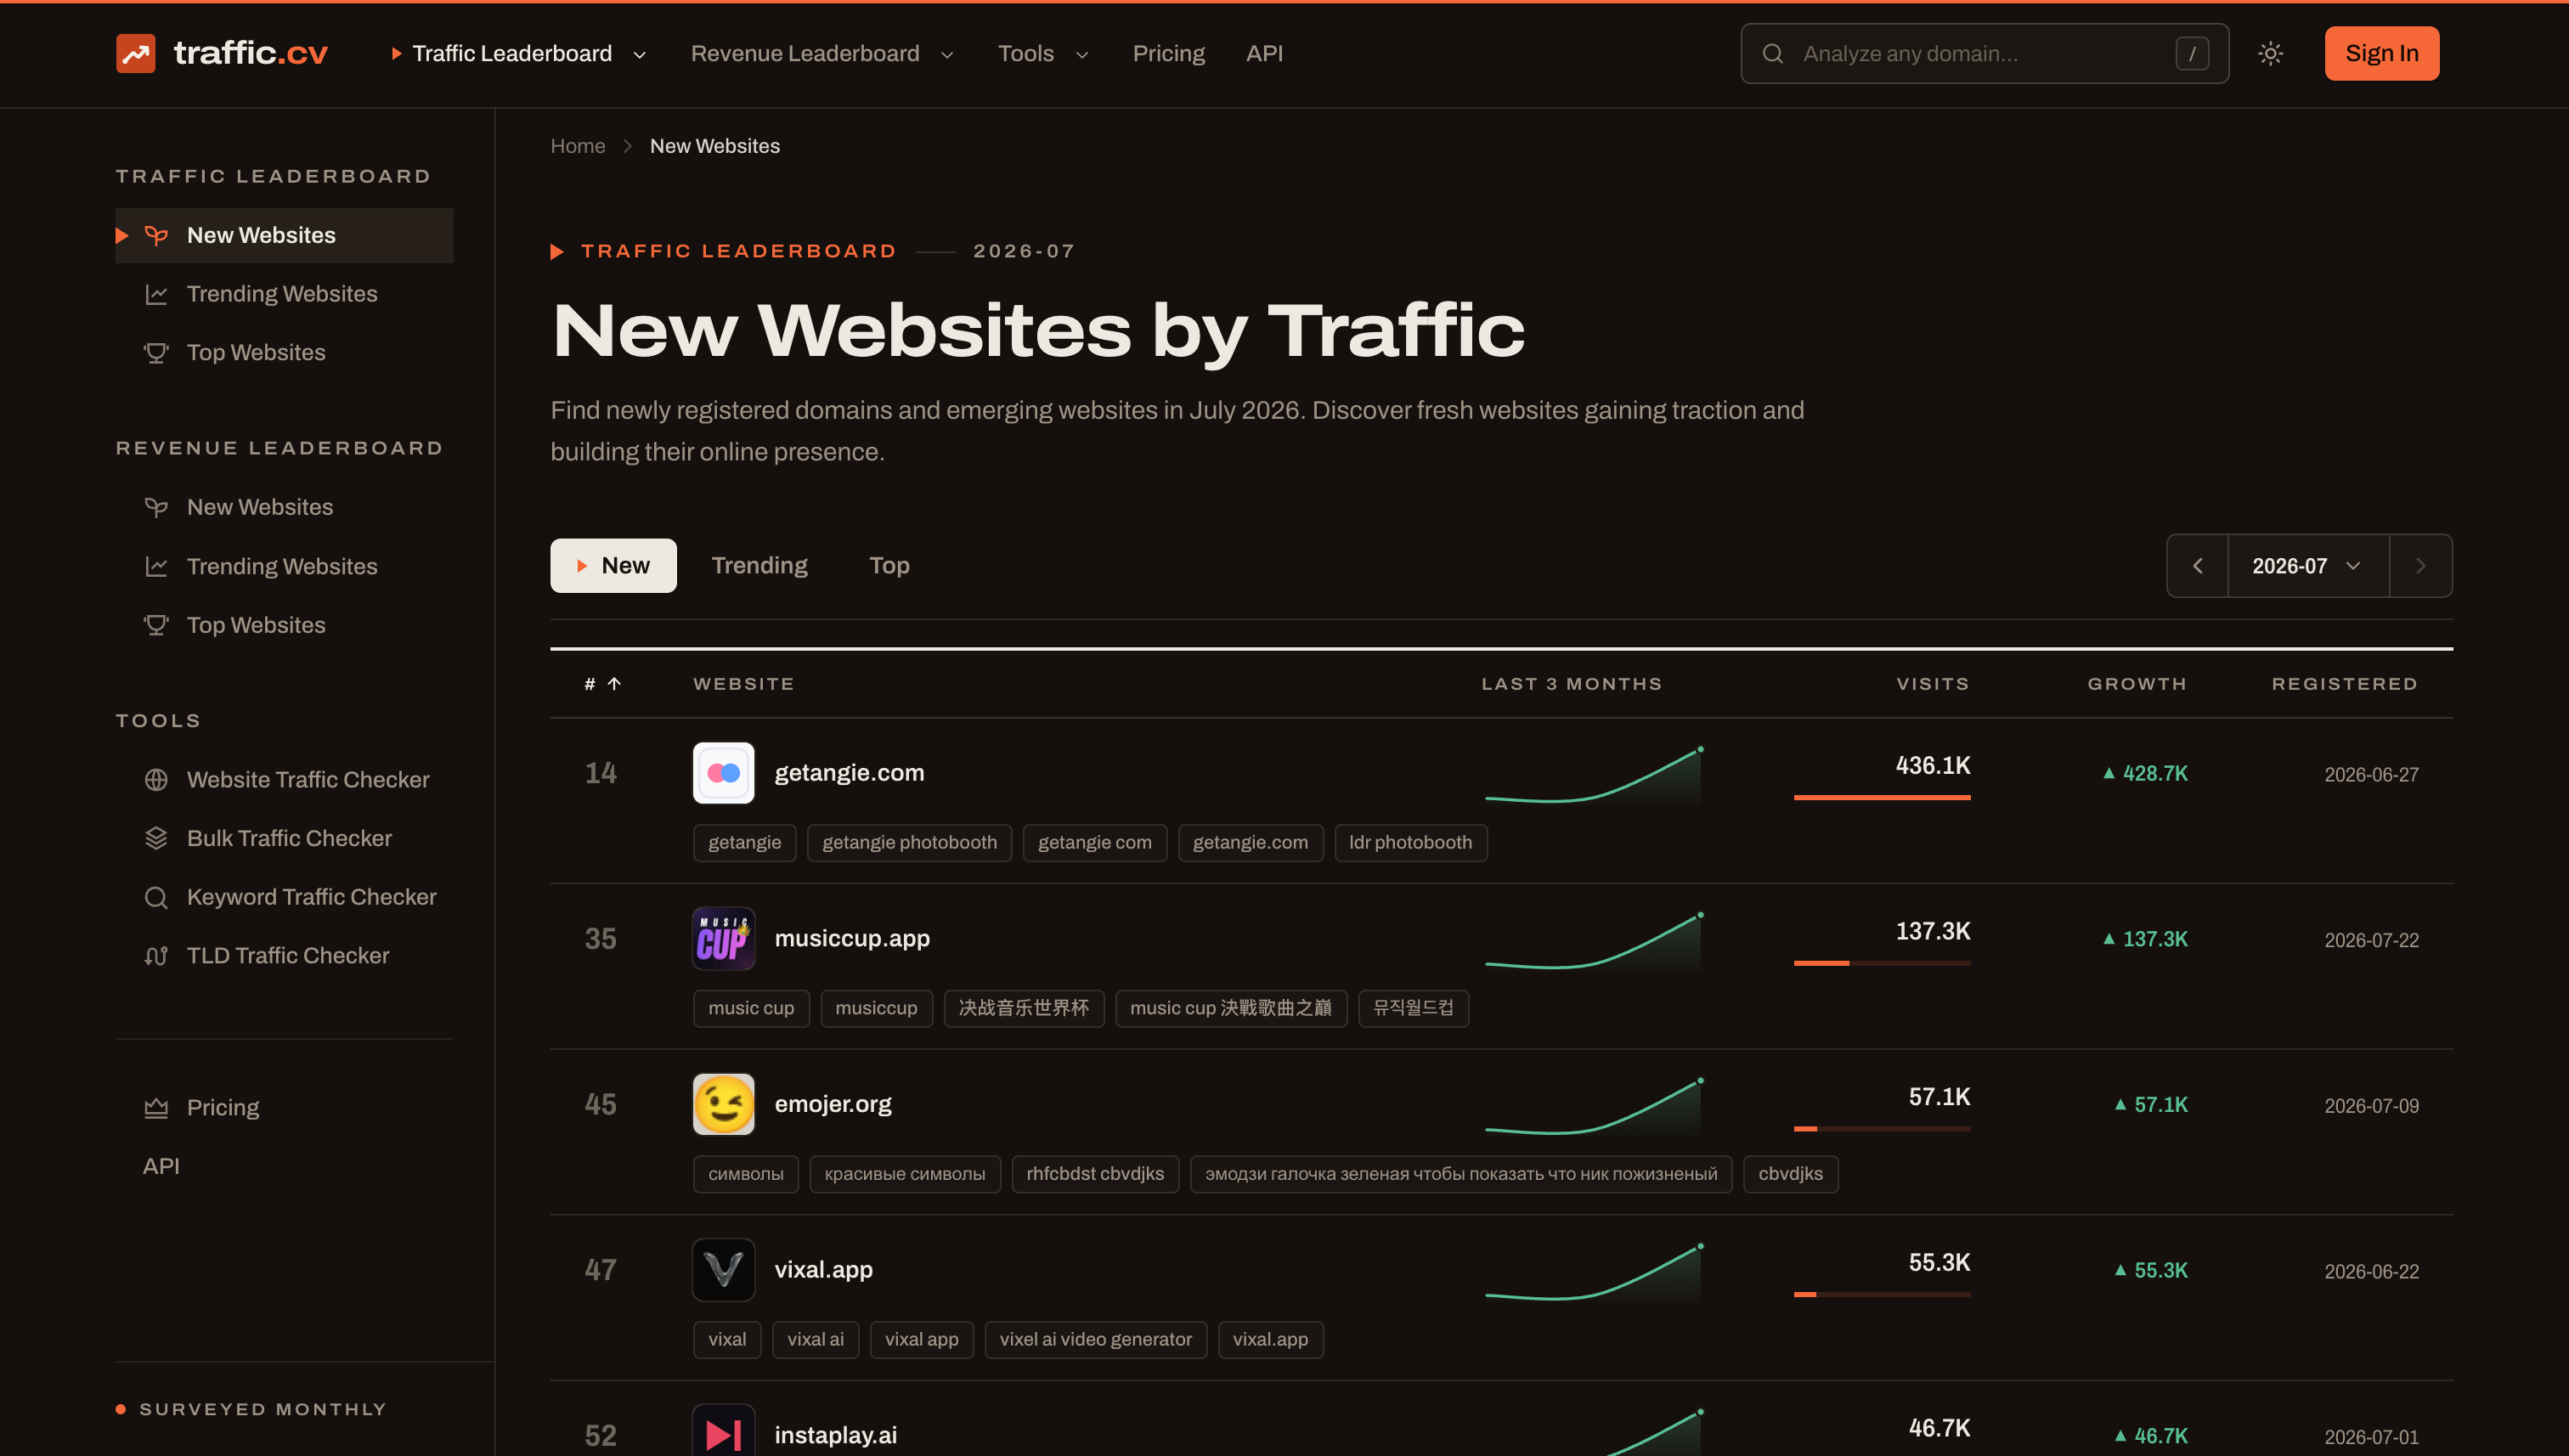The width and height of the screenshot is (2569, 1456).
Task: Toggle the light/dark theme sun icon
Action: [x=2270, y=53]
